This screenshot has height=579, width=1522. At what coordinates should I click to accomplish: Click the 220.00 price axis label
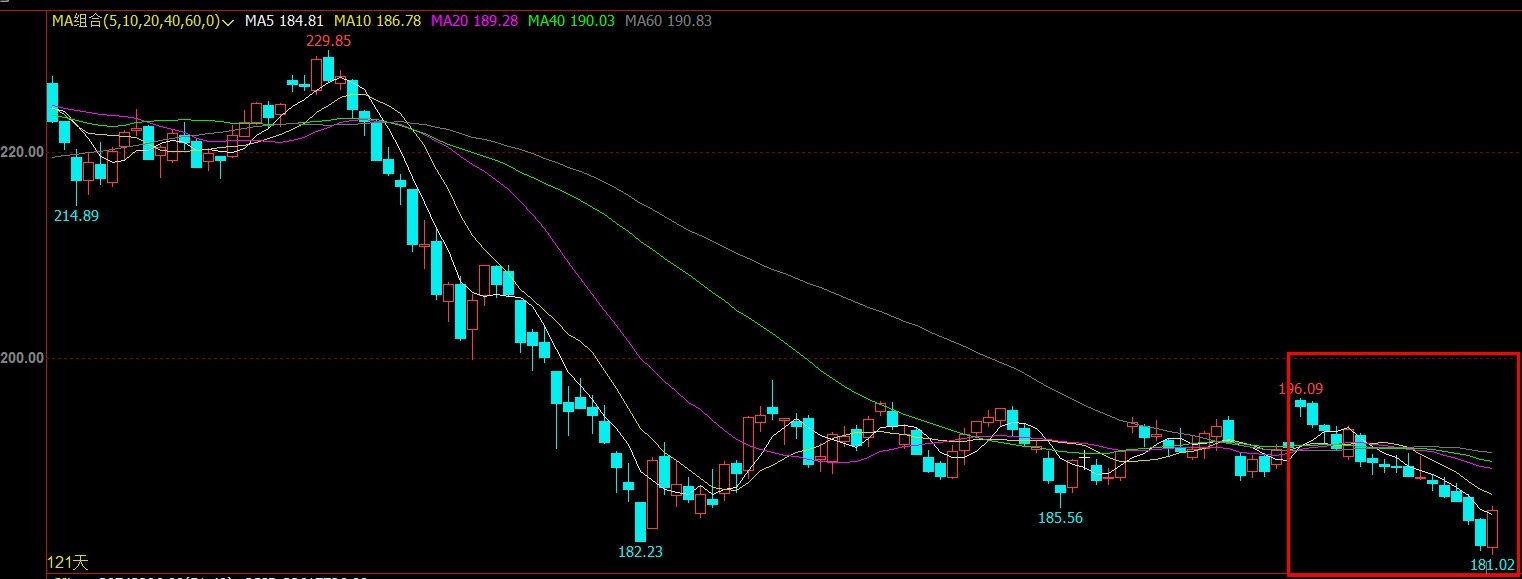pos(23,152)
